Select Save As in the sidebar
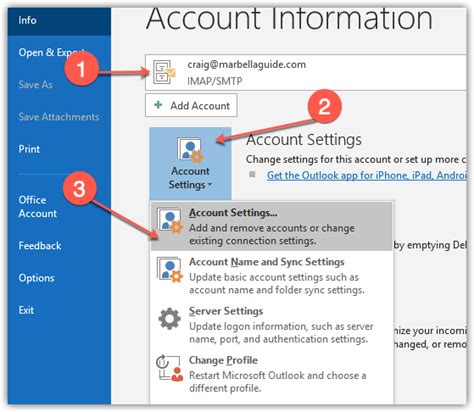This screenshot has height=412, width=474. (36, 85)
